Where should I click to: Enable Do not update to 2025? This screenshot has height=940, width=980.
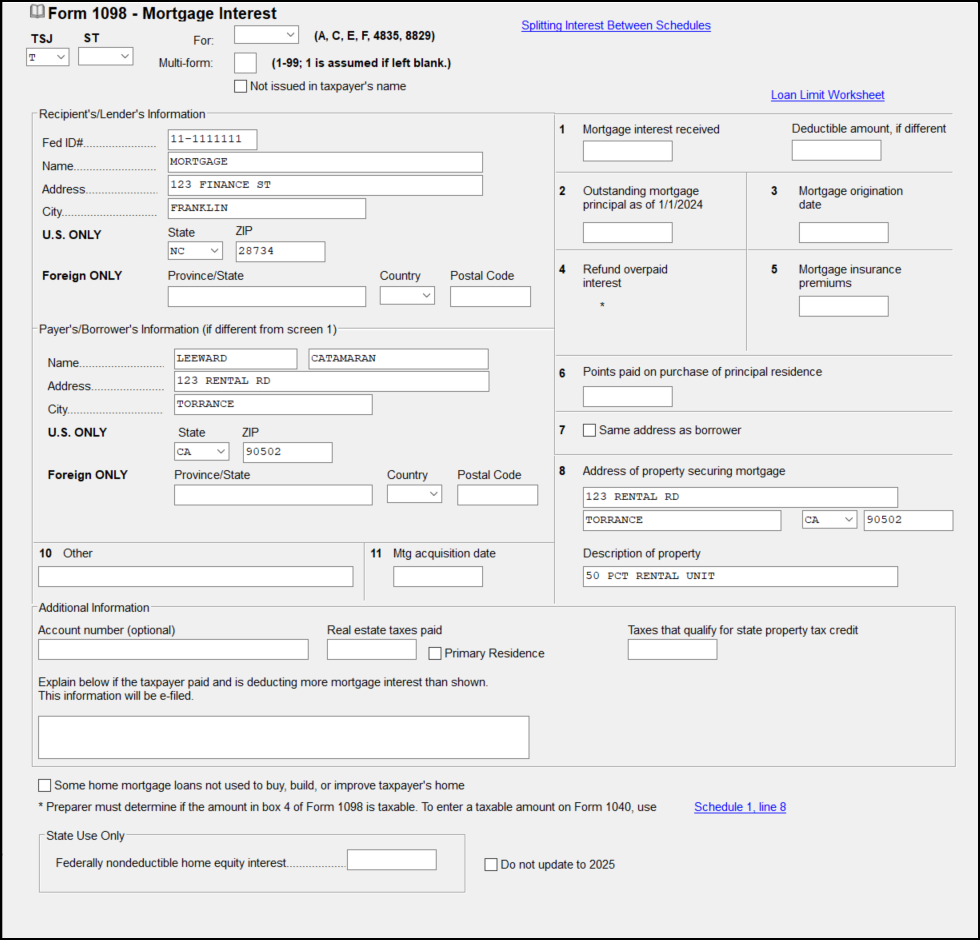point(491,864)
